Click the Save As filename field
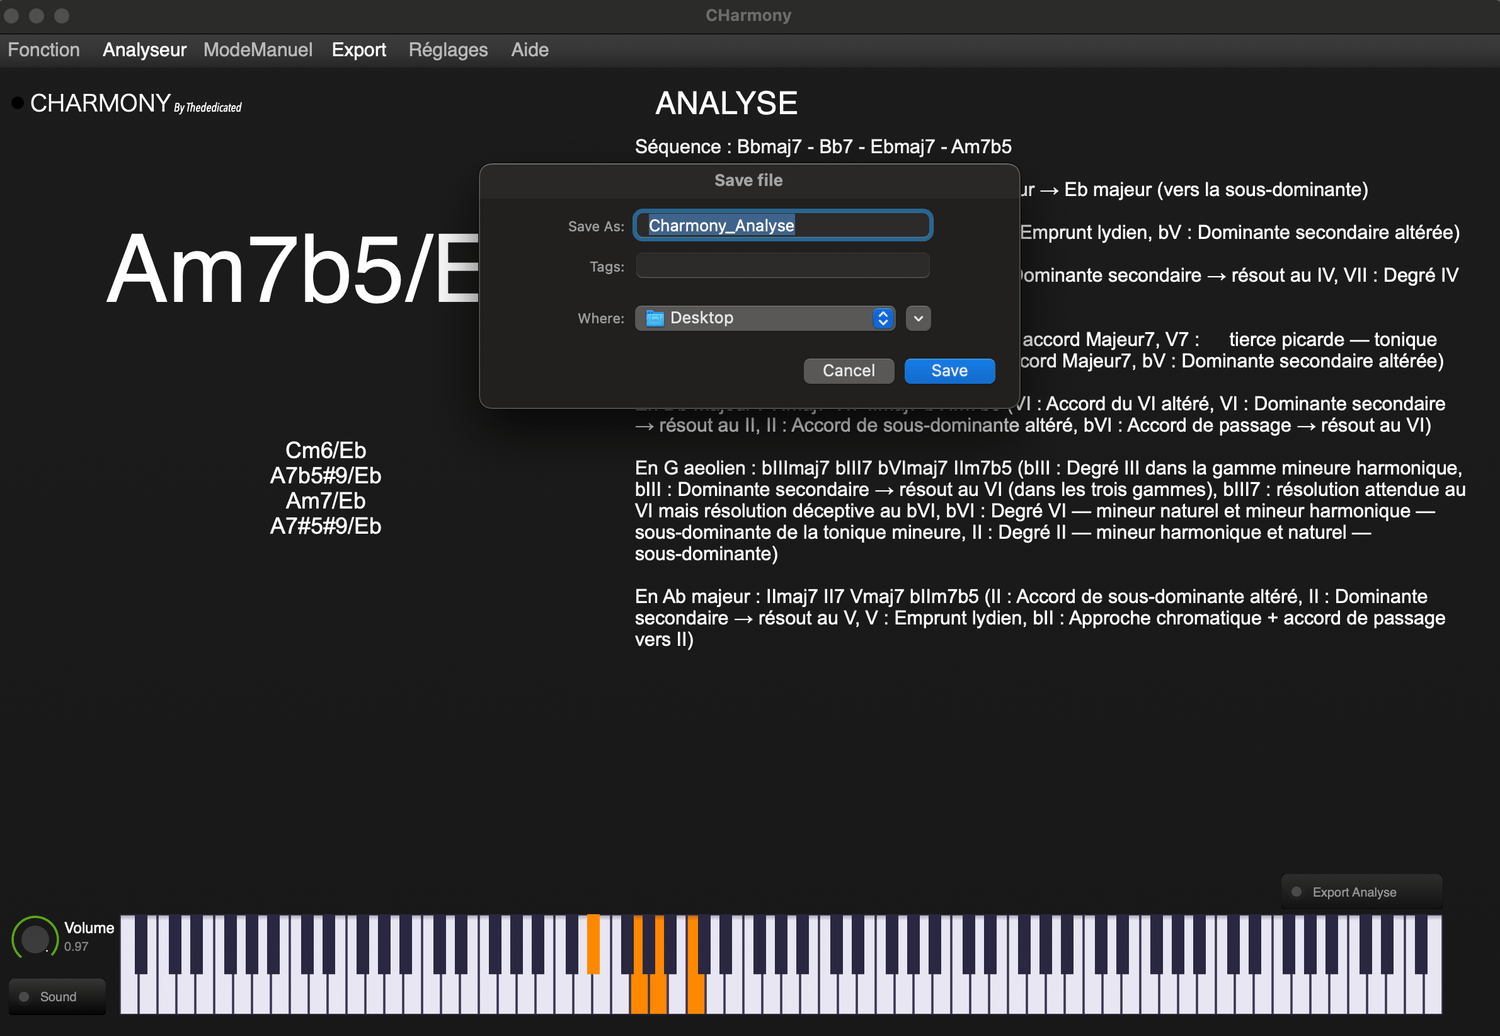The image size is (1500, 1036). point(783,225)
